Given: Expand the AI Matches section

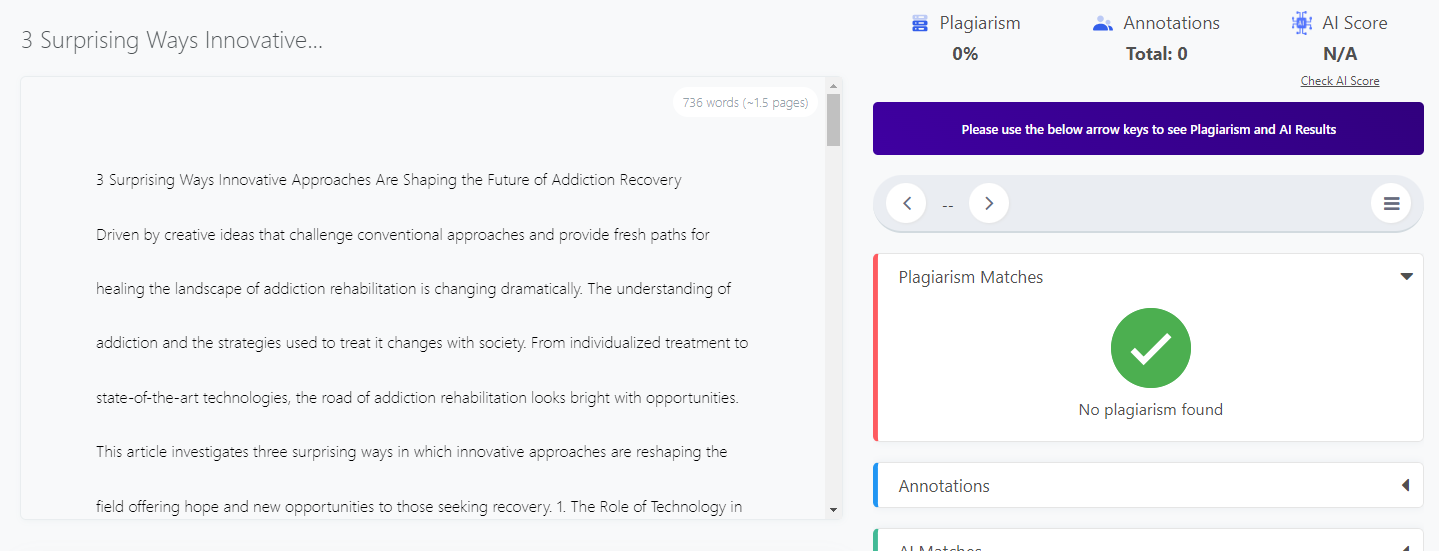Looking at the screenshot, I should coord(1148,541).
